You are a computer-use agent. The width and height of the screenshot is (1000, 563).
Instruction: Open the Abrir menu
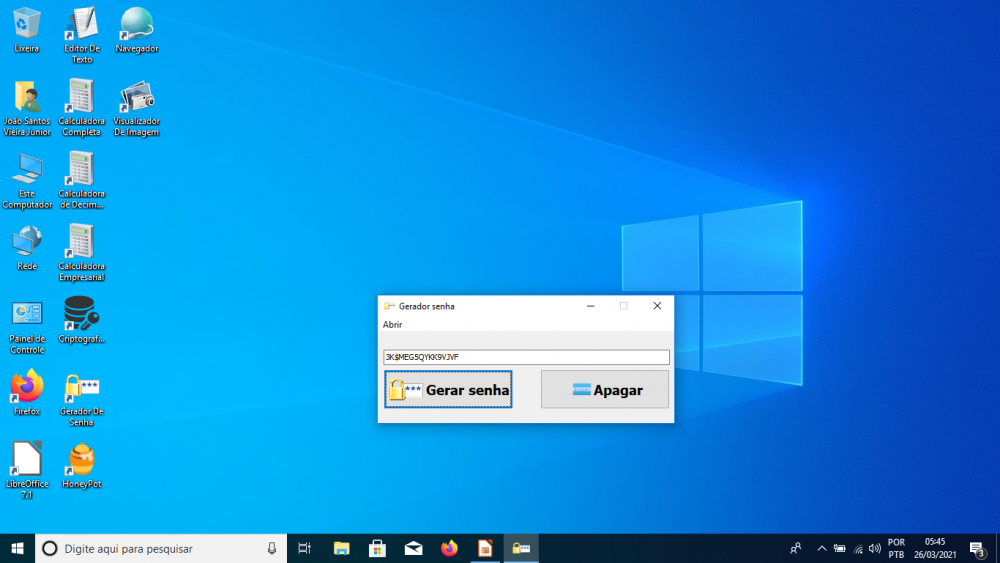pos(392,325)
